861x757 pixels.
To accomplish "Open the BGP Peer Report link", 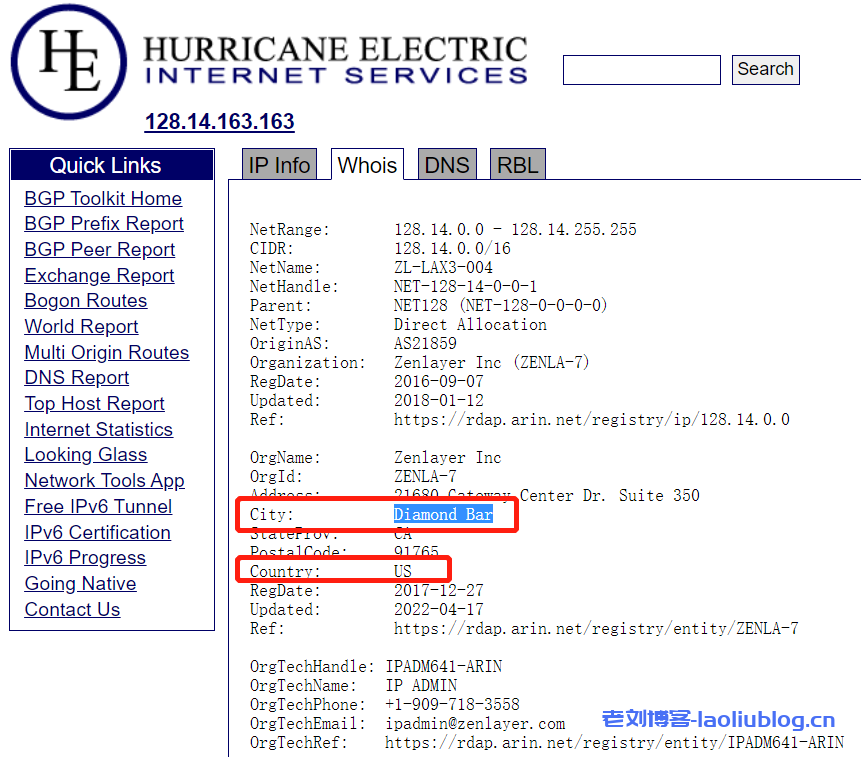I will click(99, 250).
